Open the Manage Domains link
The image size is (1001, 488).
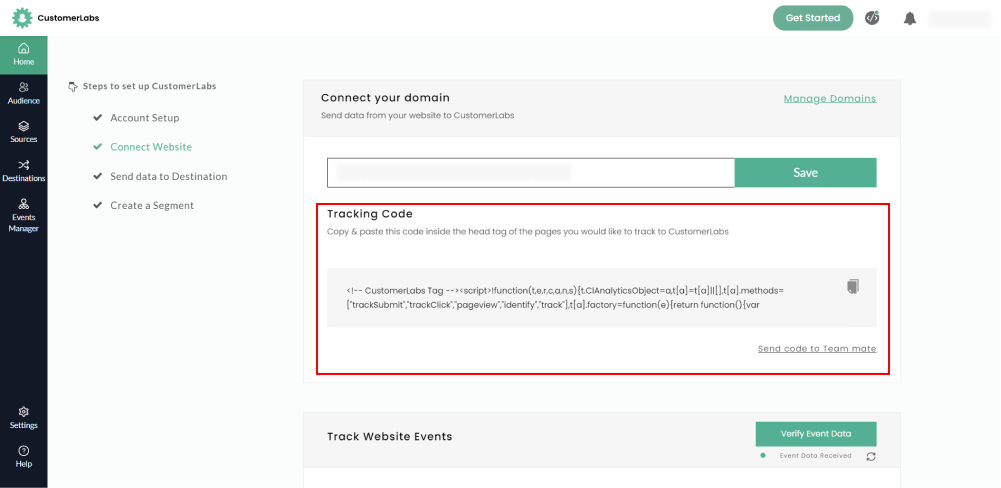click(x=829, y=99)
